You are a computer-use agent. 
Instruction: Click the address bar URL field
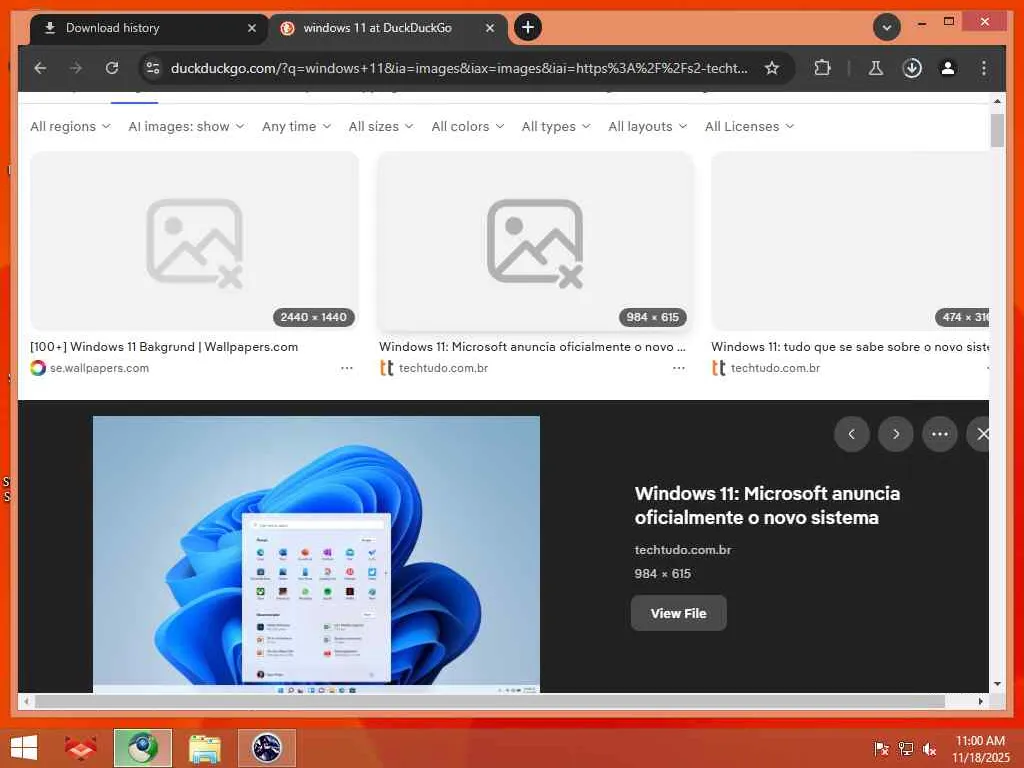click(x=459, y=68)
